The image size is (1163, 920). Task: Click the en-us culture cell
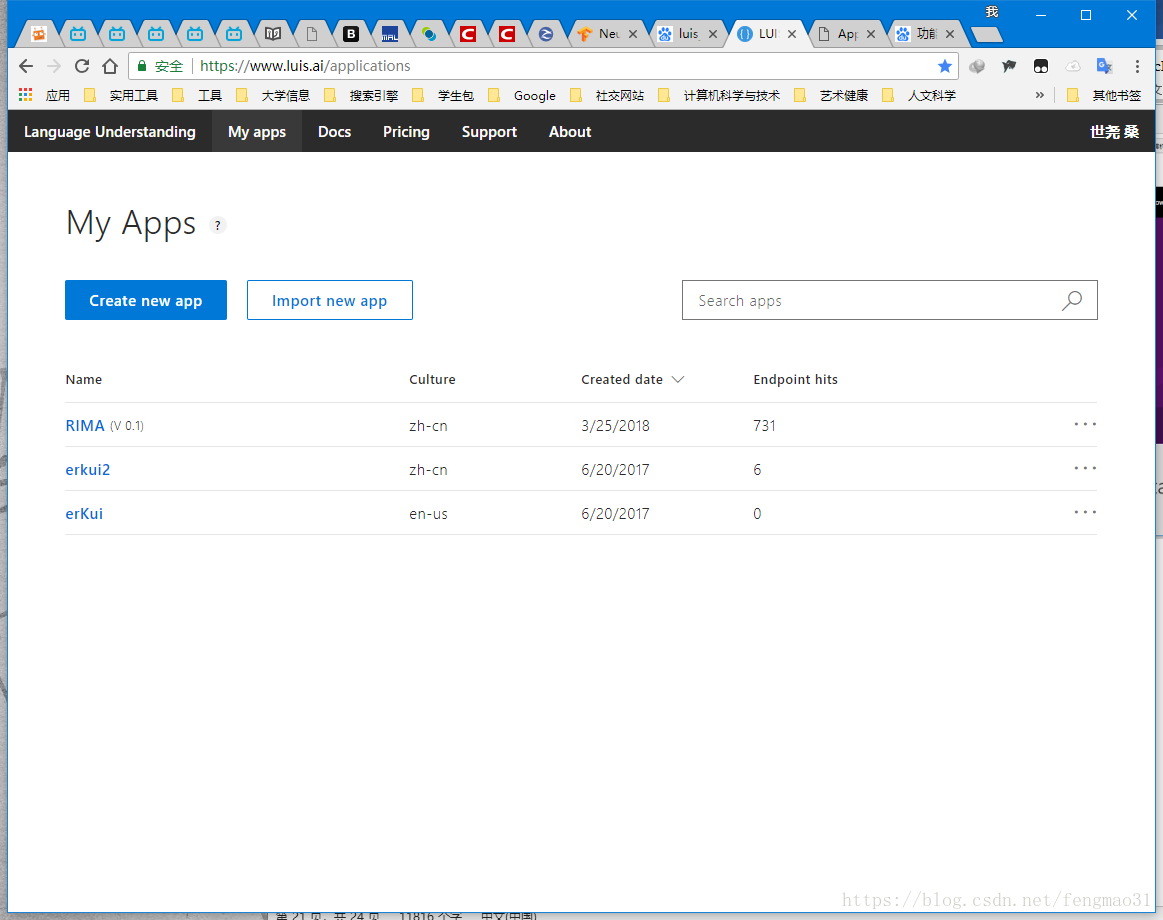tap(428, 513)
